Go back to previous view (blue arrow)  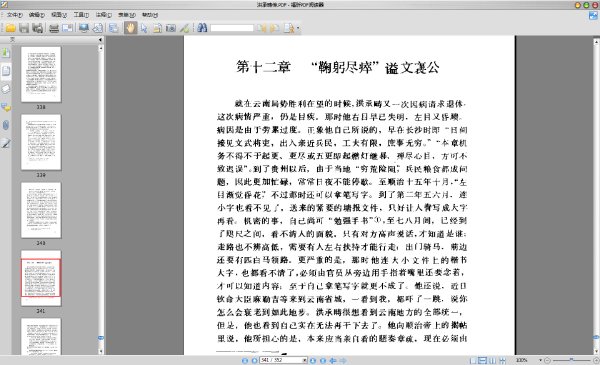(x=333, y=360)
